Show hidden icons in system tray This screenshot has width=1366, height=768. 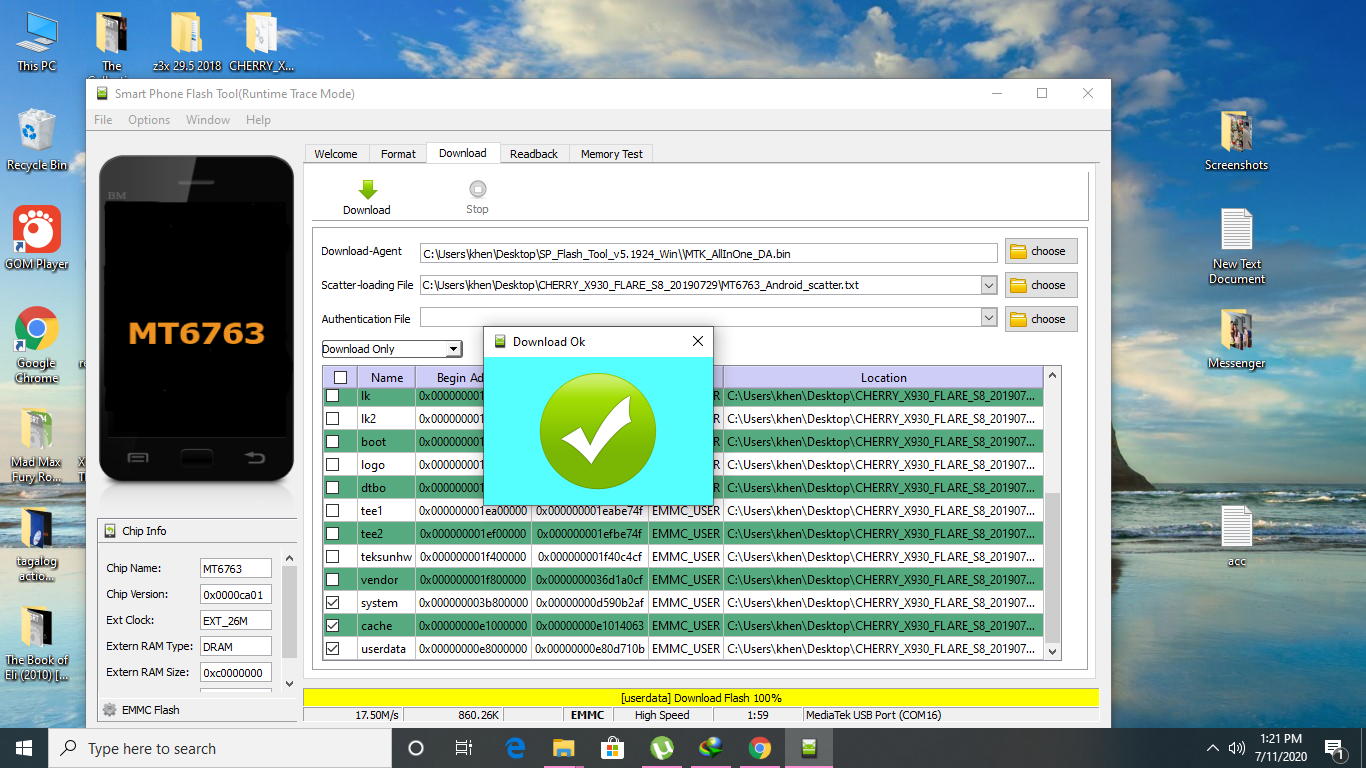pyautogui.click(x=1213, y=747)
